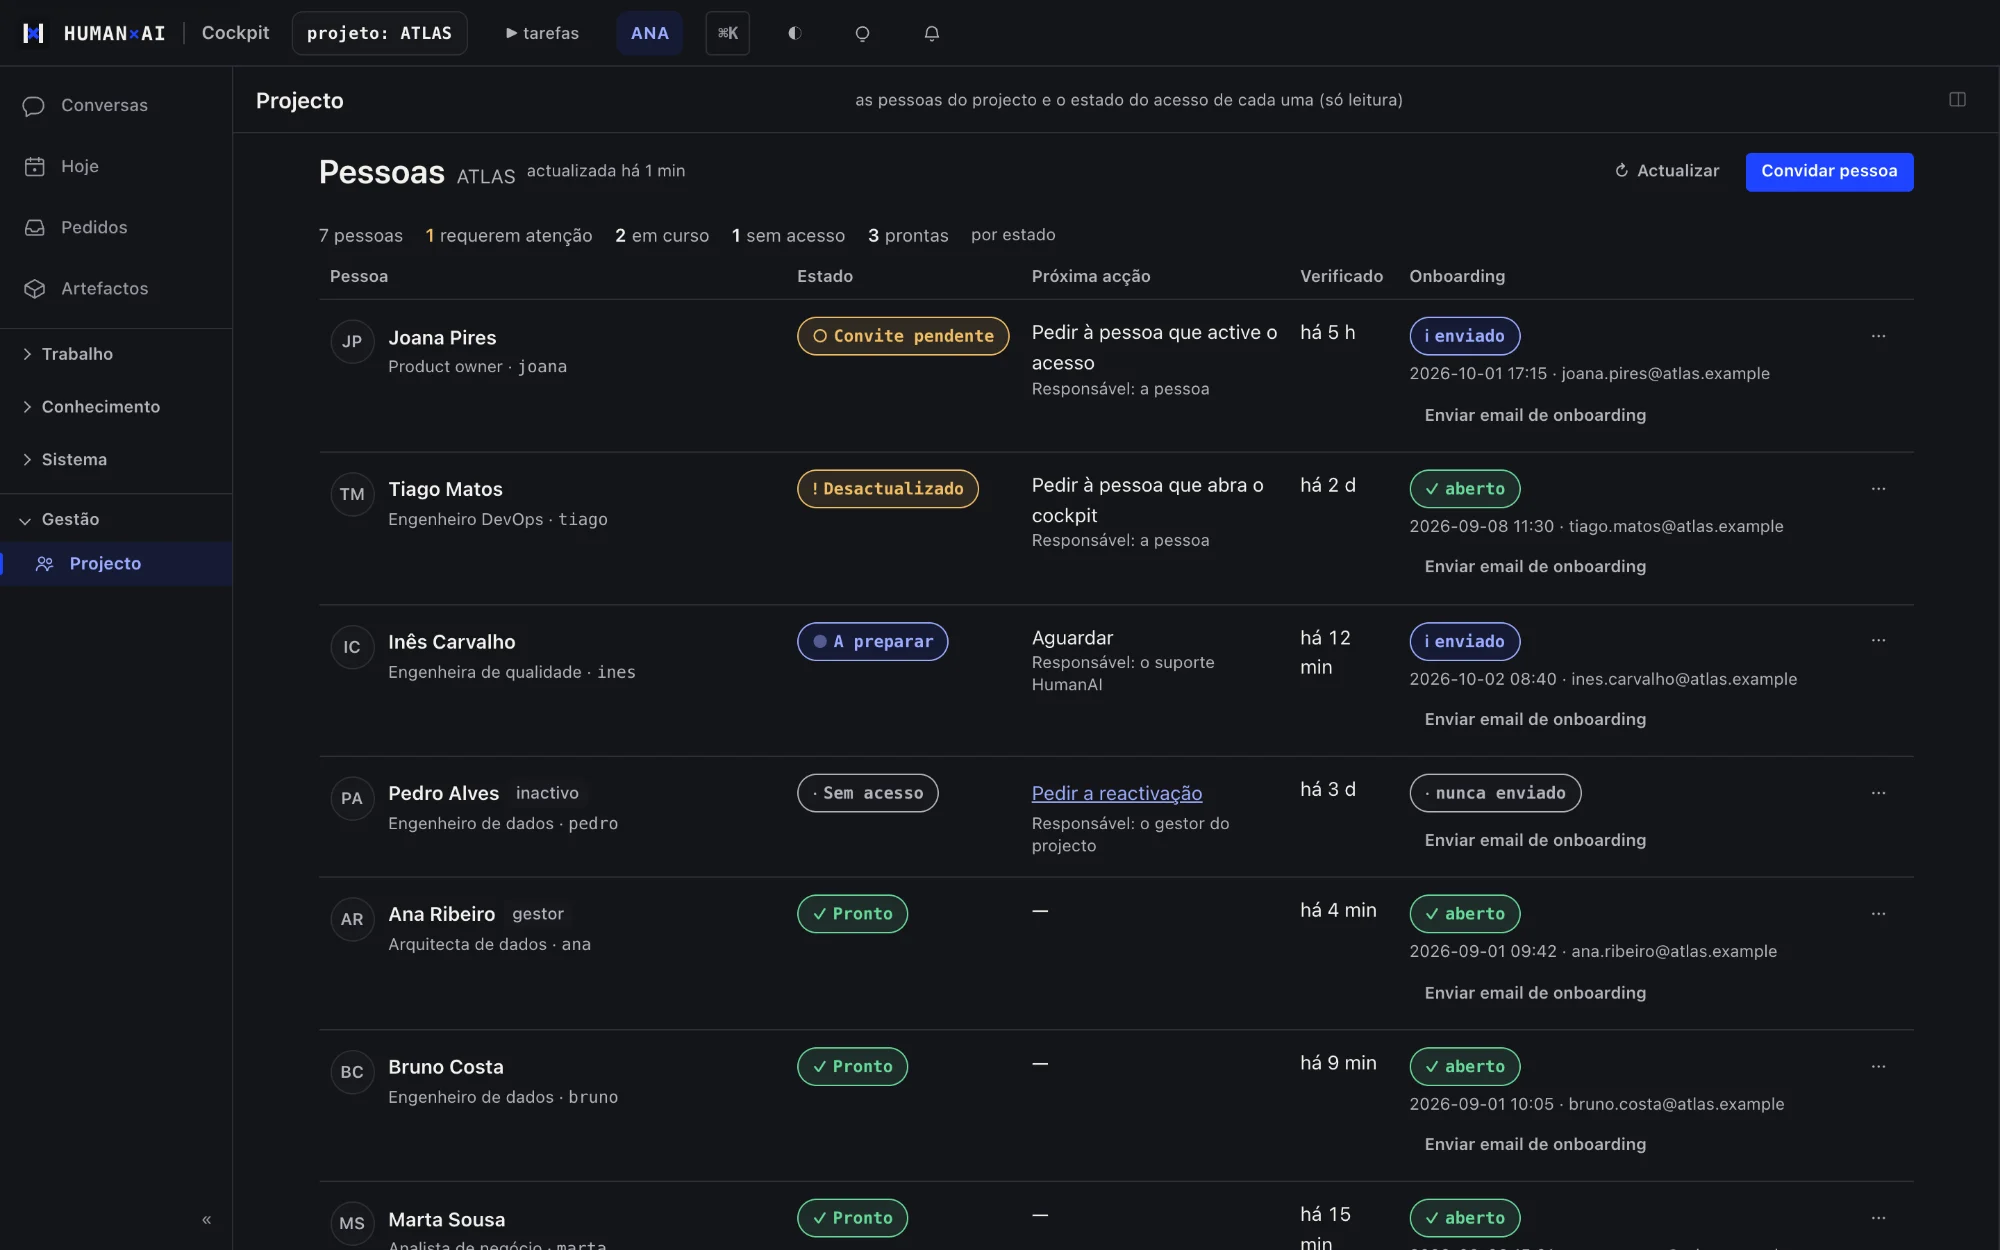The width and height of the screenshot is (2000, 1250).
Task: Click the Estado column header
Action: tap(825, 276)
